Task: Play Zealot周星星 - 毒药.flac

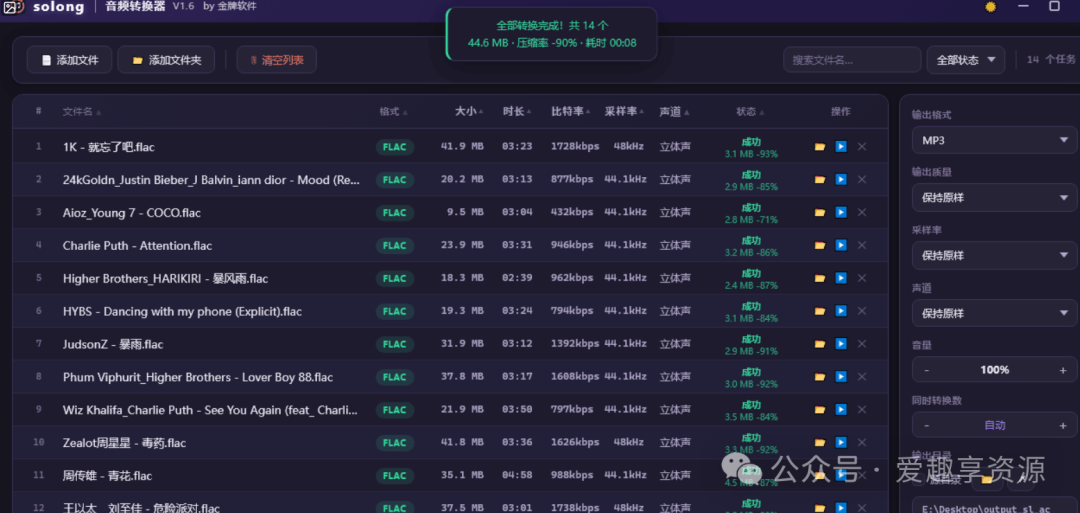Action: (840, 442)
